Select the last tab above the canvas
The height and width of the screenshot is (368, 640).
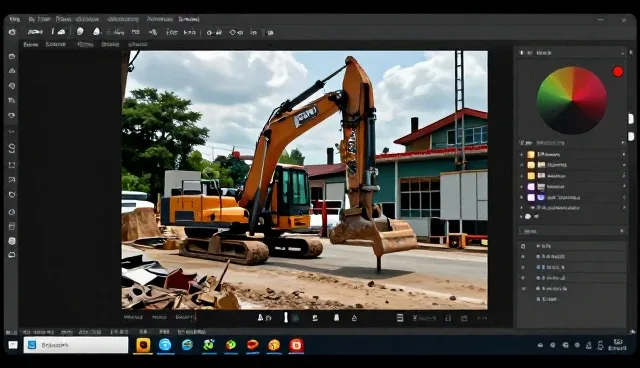click(138, 44)
